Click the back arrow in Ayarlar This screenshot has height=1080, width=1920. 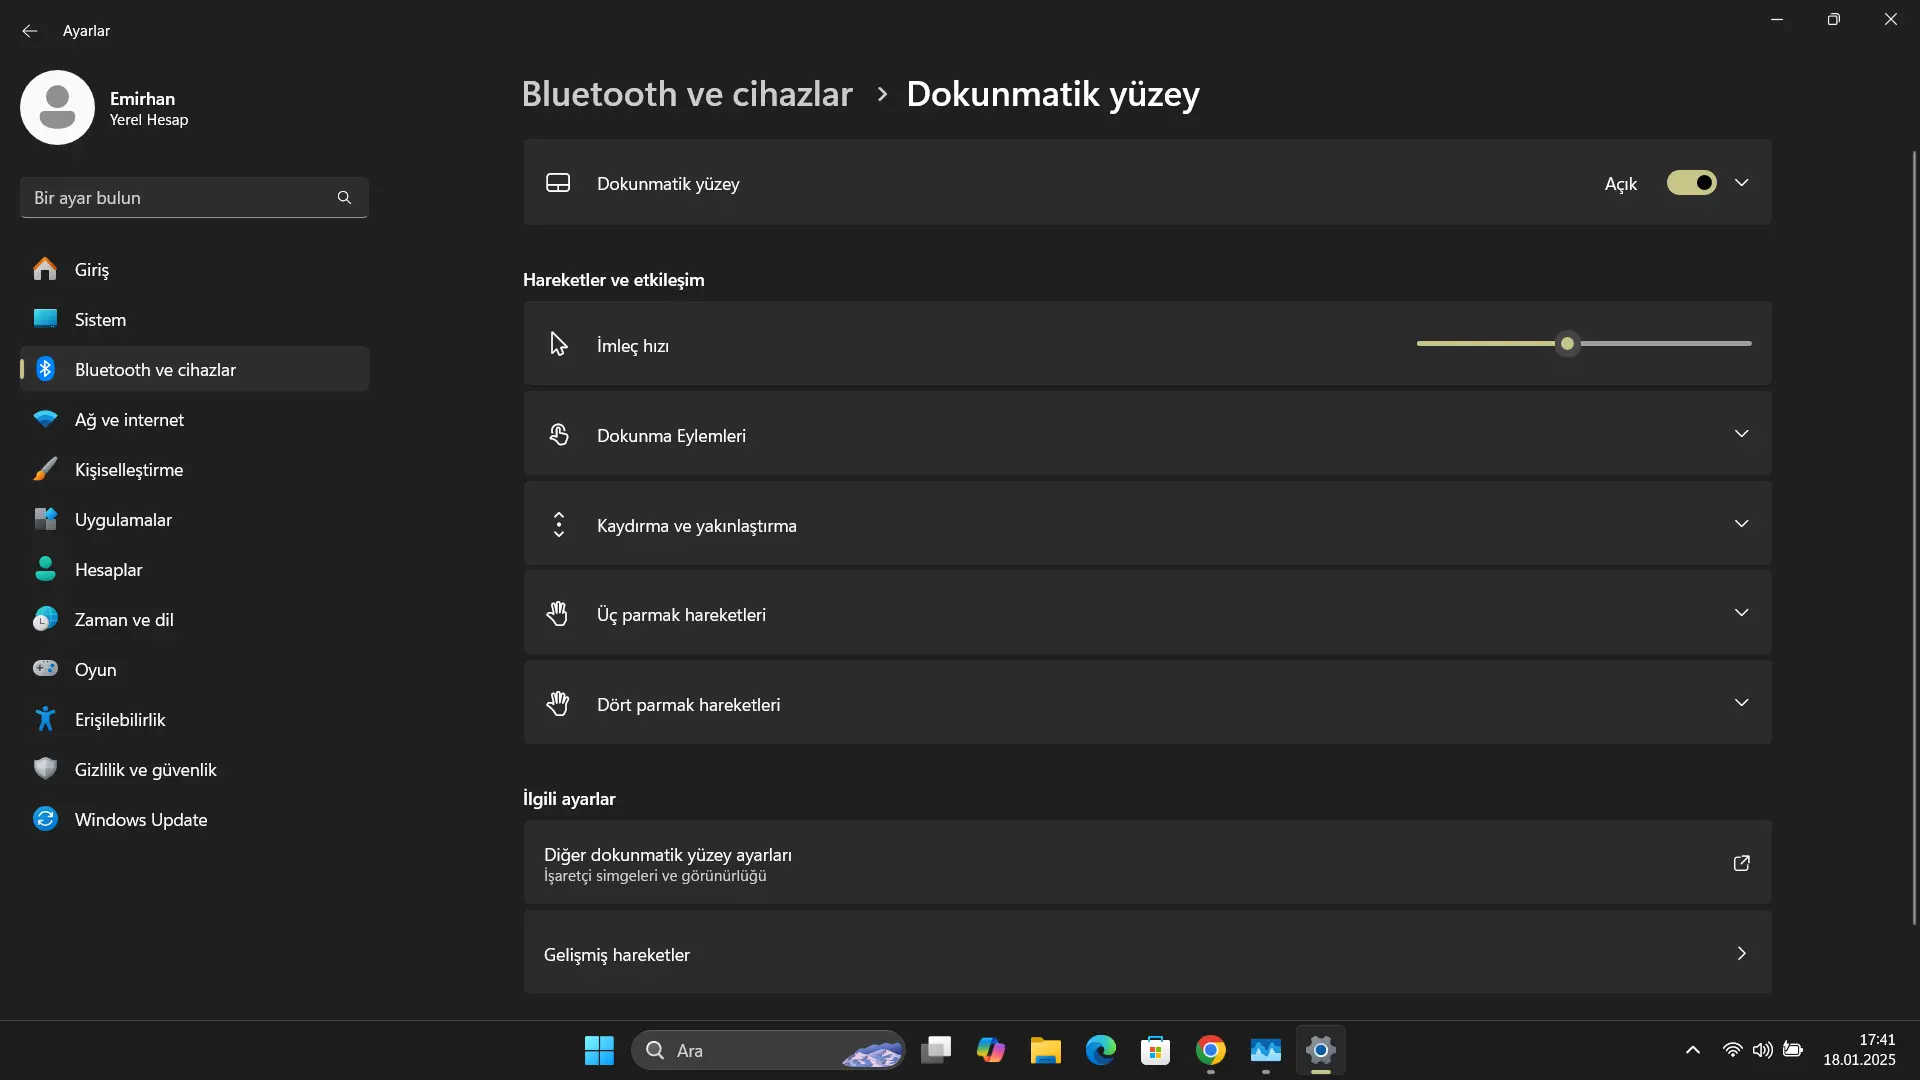[30, 31]
